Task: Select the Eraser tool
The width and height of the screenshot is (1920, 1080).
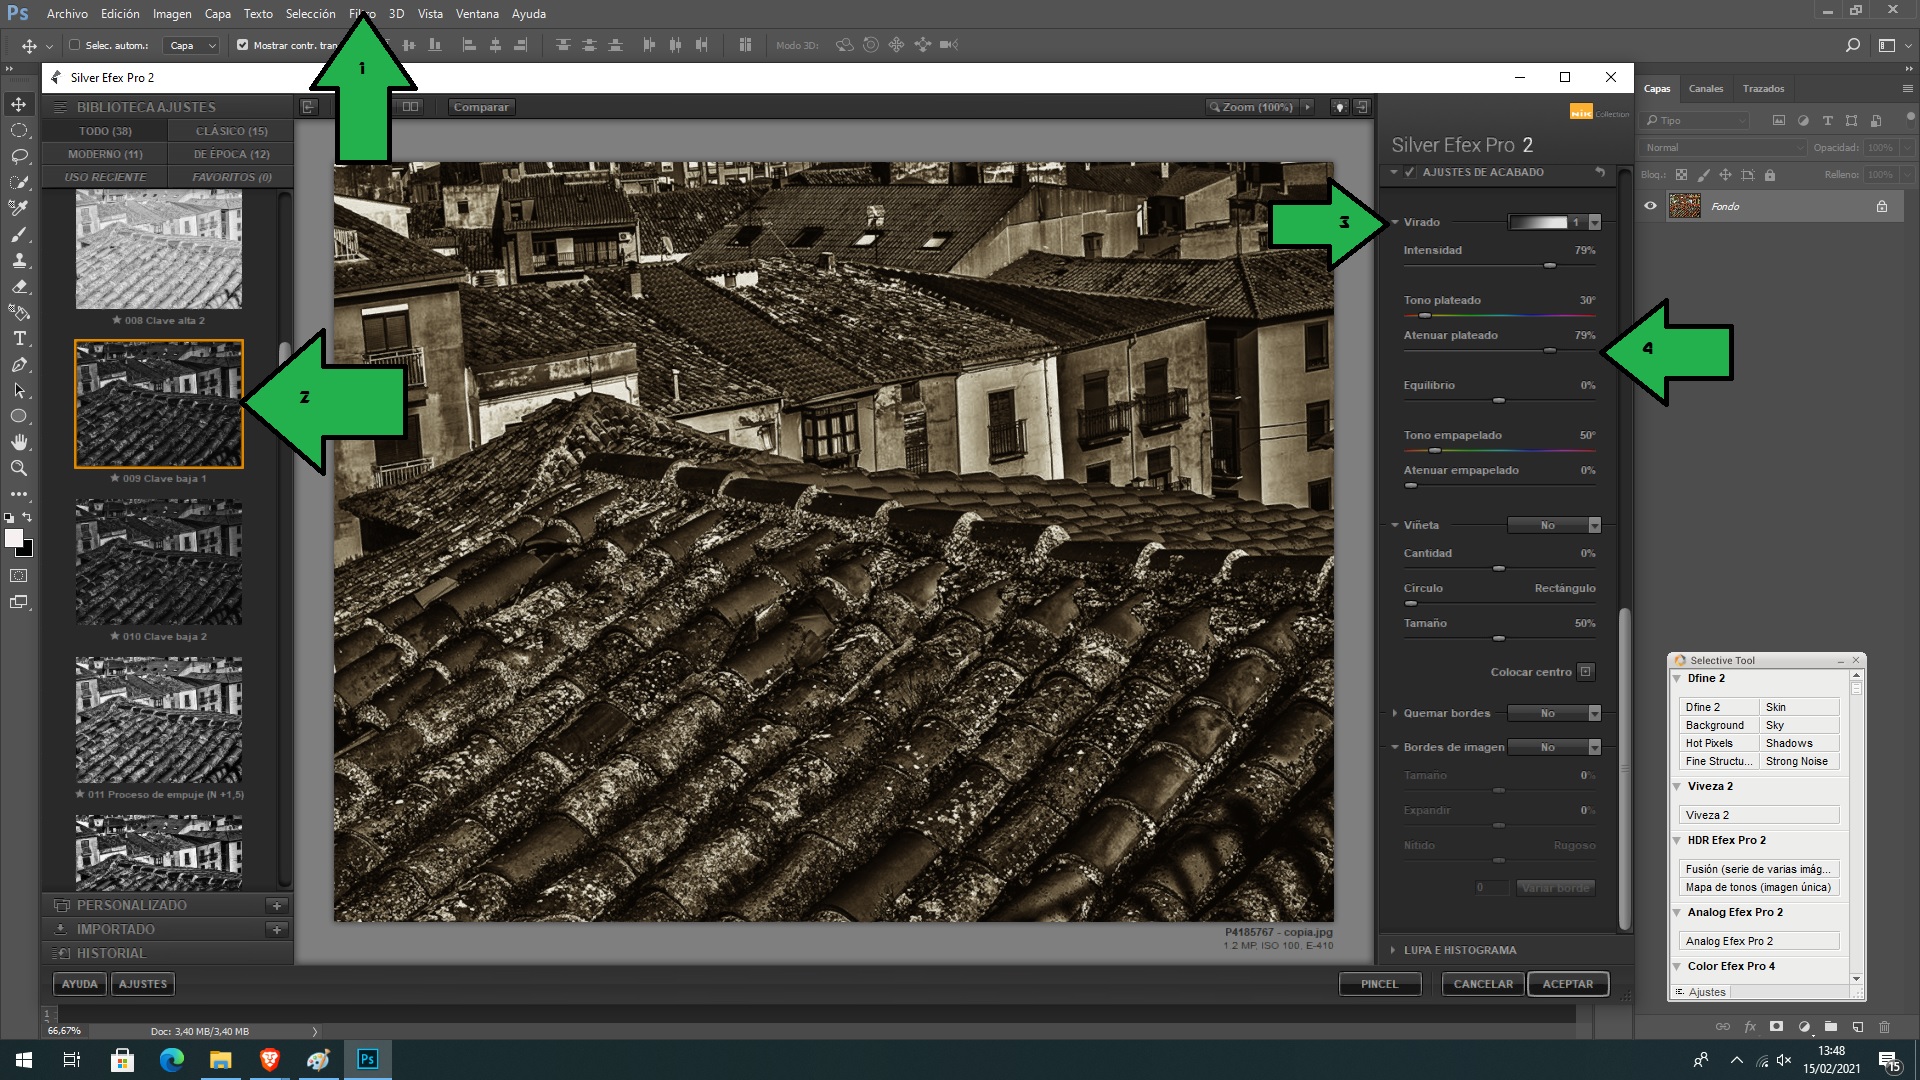Action: (x=19, y=287)
